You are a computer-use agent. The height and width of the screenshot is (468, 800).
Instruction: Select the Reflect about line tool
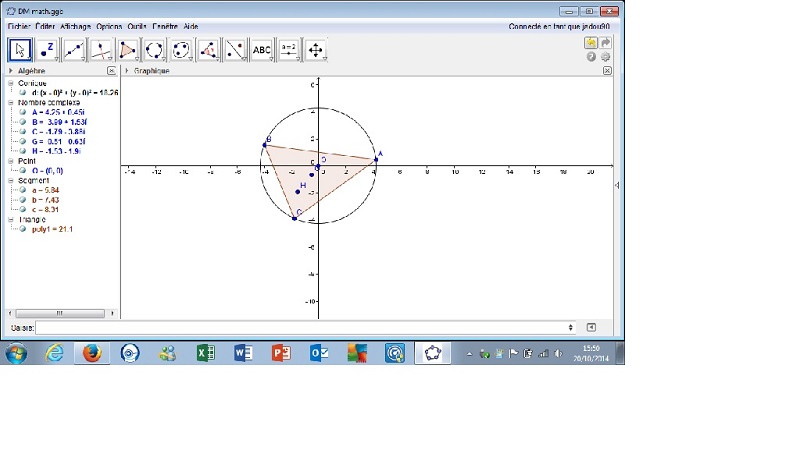[x=235, y=50]
